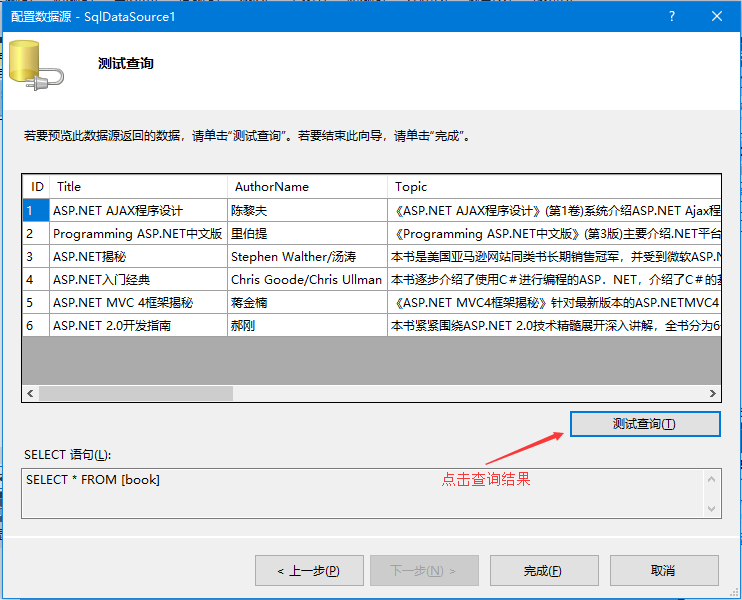Viewport: 742px width, 600px height.
Task: Click scroll down arrow in SELECT box
Action: click(711, 508)
